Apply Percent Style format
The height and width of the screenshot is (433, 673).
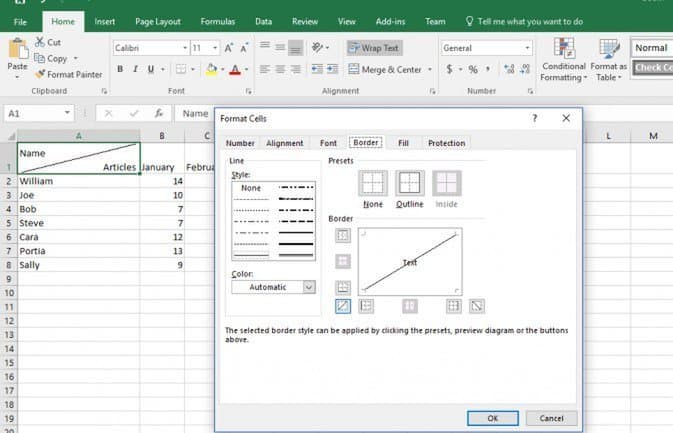coord(473,69)
